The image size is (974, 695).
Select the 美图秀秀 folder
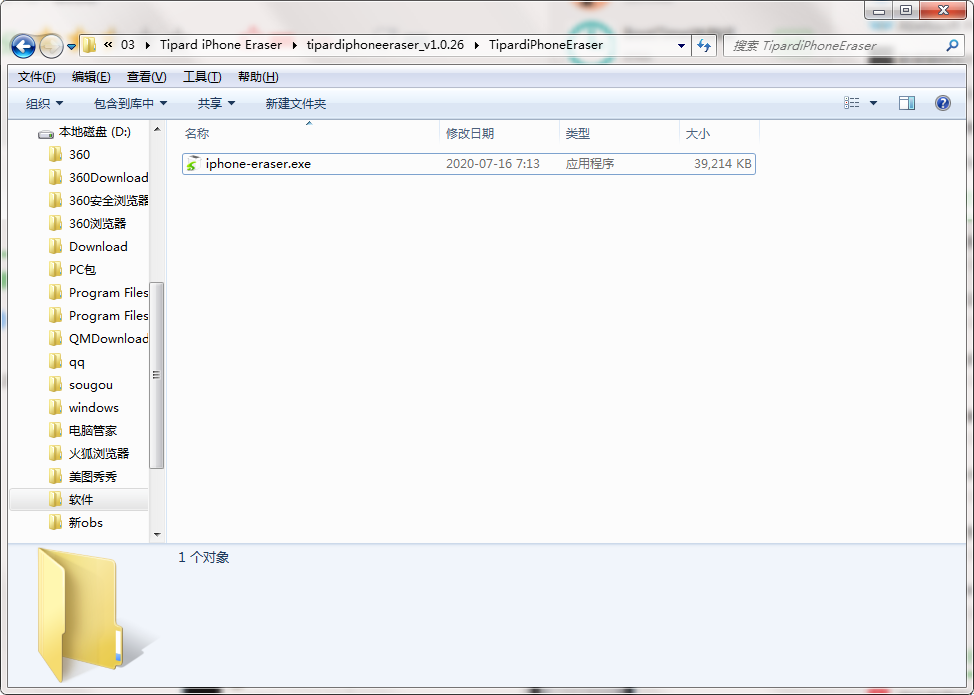click(93, 476)
